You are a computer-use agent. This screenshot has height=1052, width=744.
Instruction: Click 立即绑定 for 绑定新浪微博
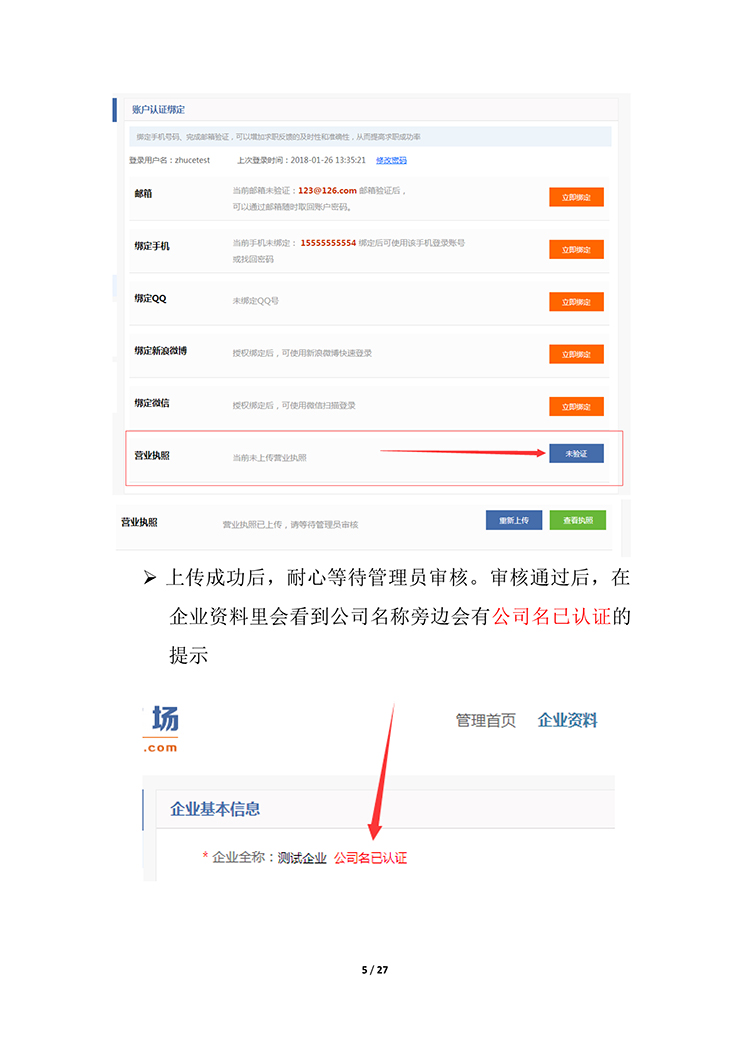click(x=576, y=354)
